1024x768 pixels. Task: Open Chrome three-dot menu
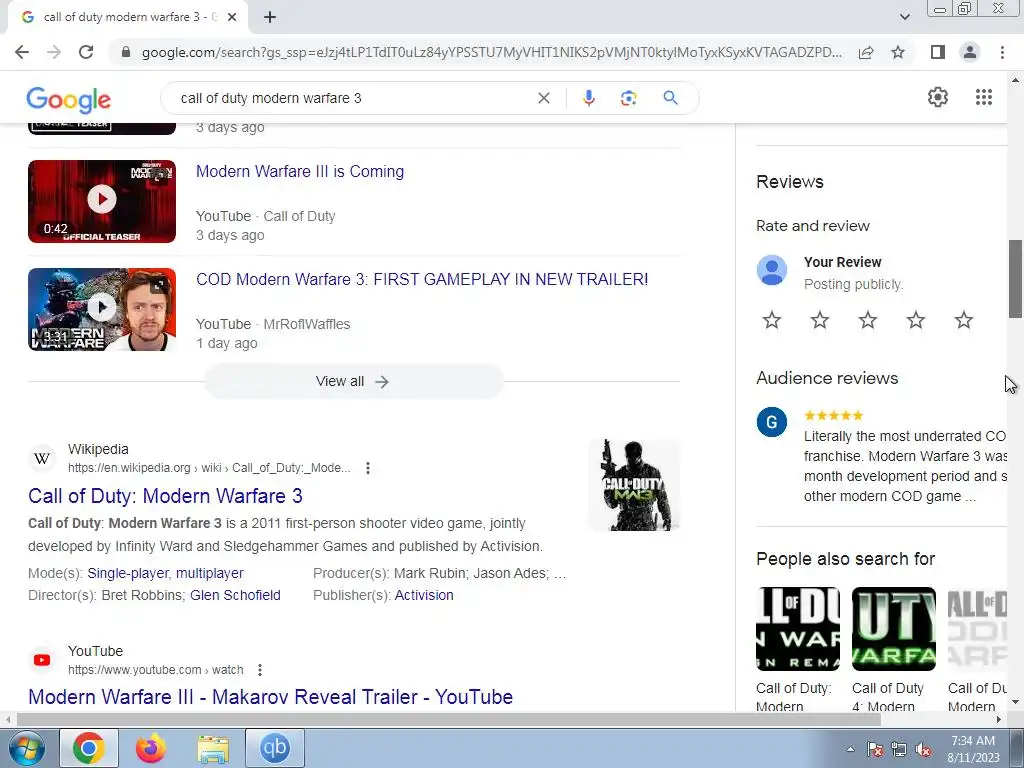[1002, 52]
